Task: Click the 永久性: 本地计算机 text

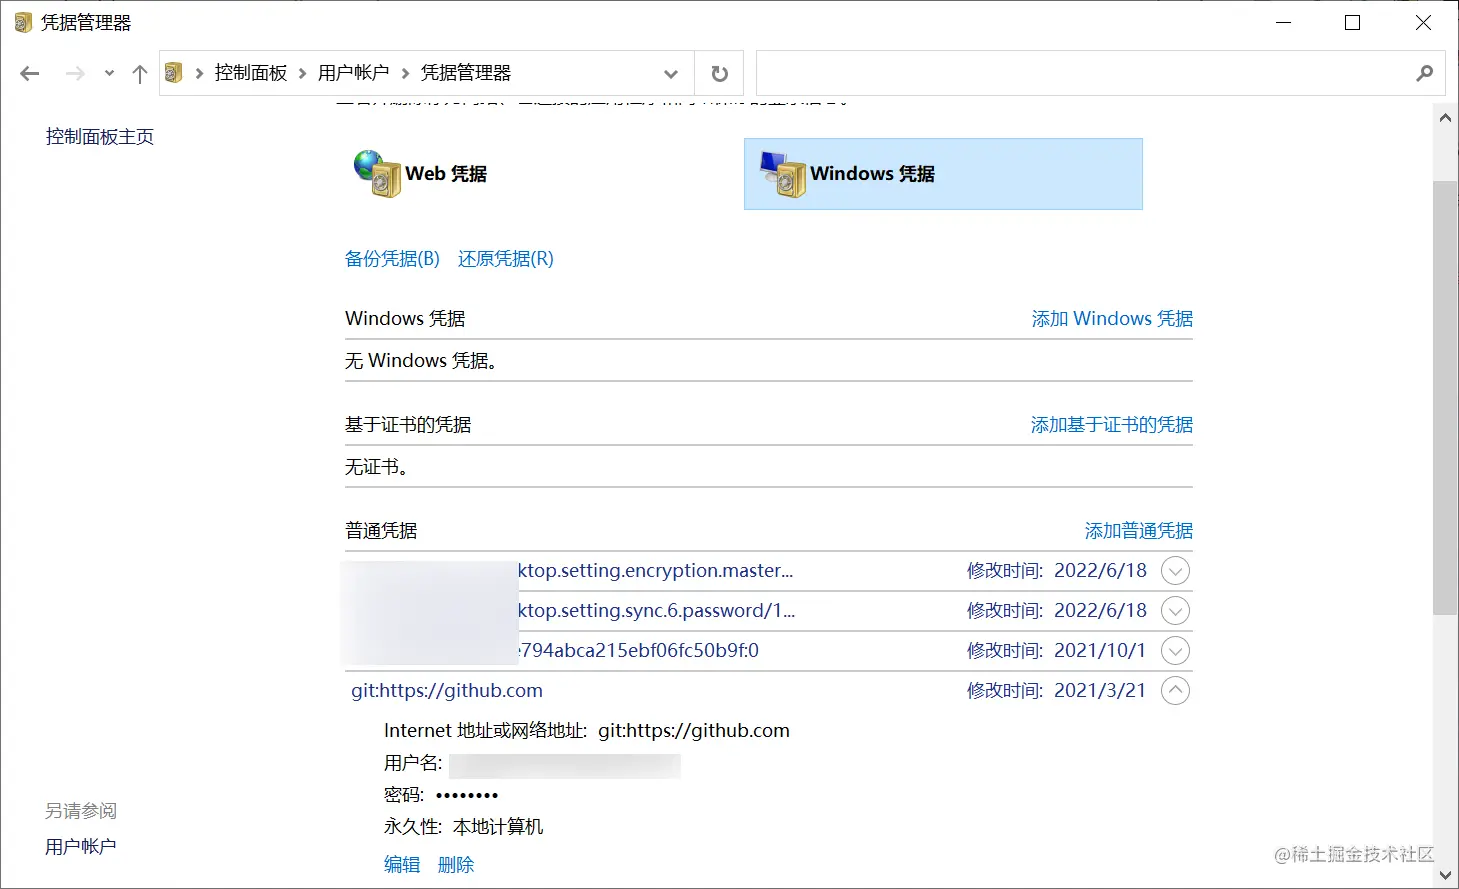Action: [x=464, y=827]
